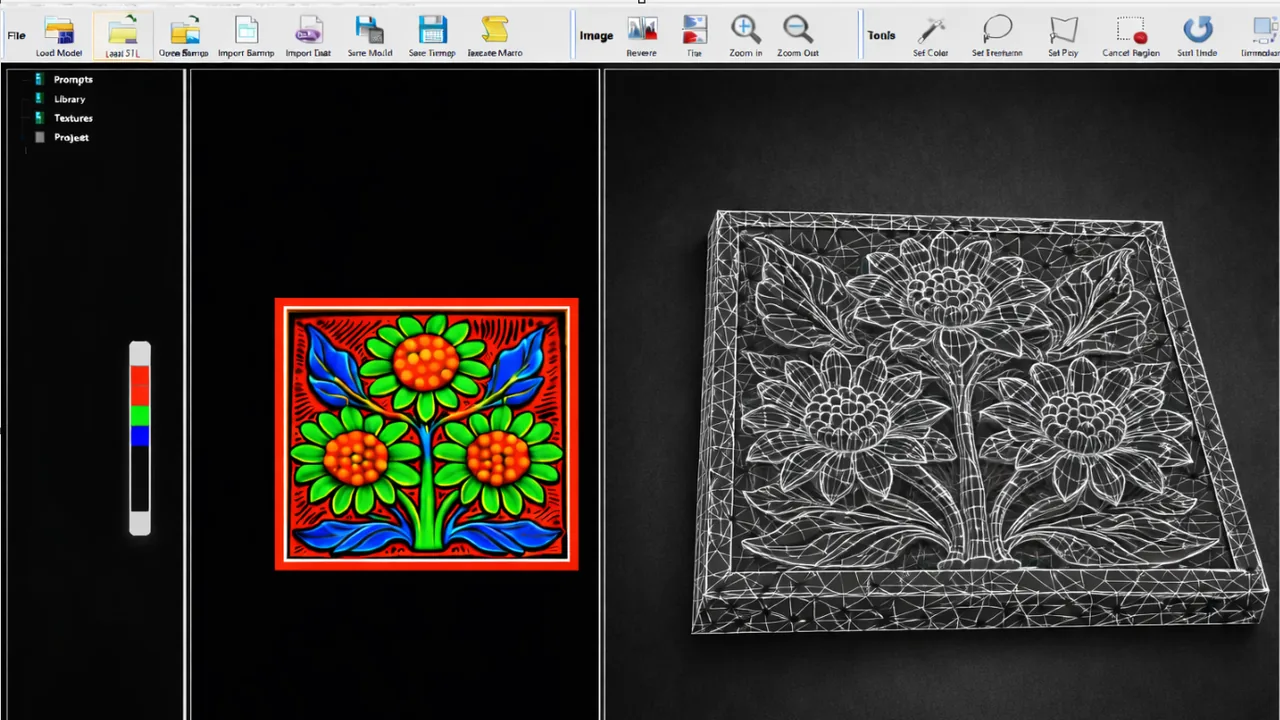The image size is (1280, 720).
Task: Run the yellow scroll Execute Macro icon
Action: (x=494, y=30)
